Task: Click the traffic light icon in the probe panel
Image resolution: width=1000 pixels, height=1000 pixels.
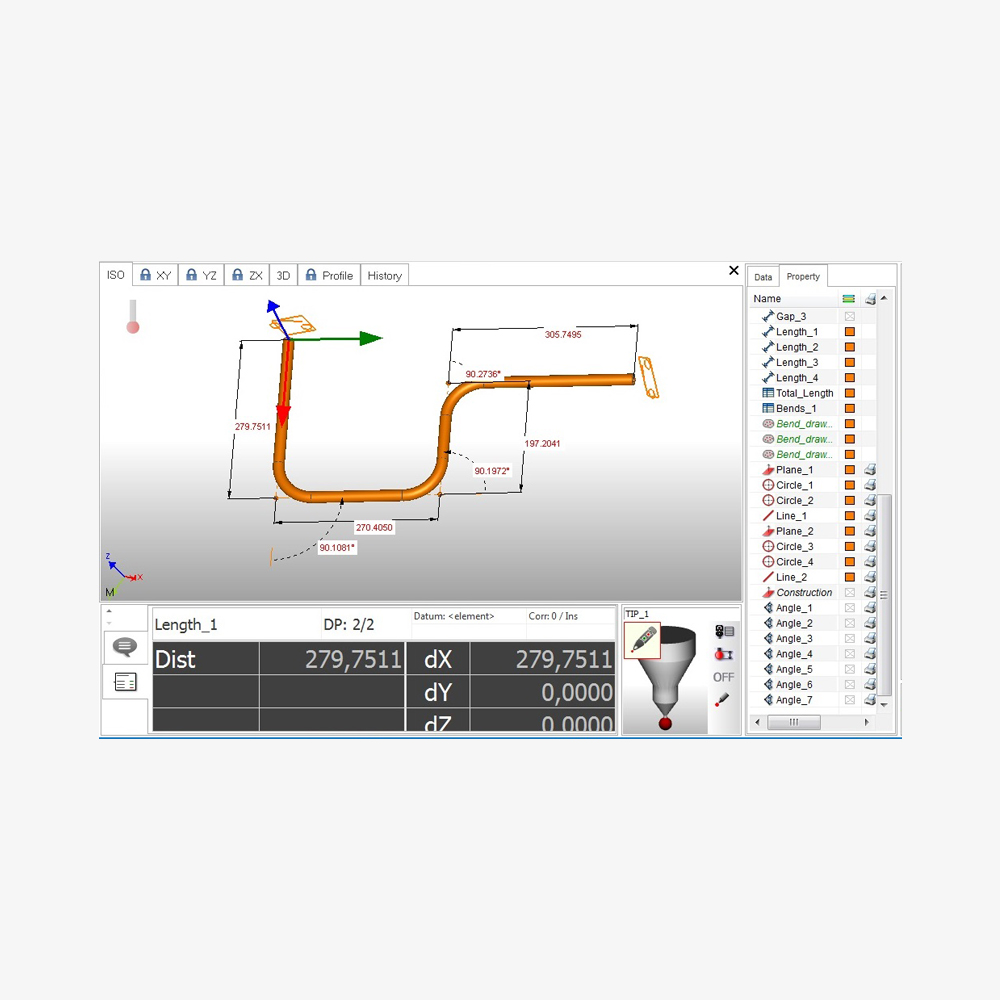Action: tap(724, 632)
